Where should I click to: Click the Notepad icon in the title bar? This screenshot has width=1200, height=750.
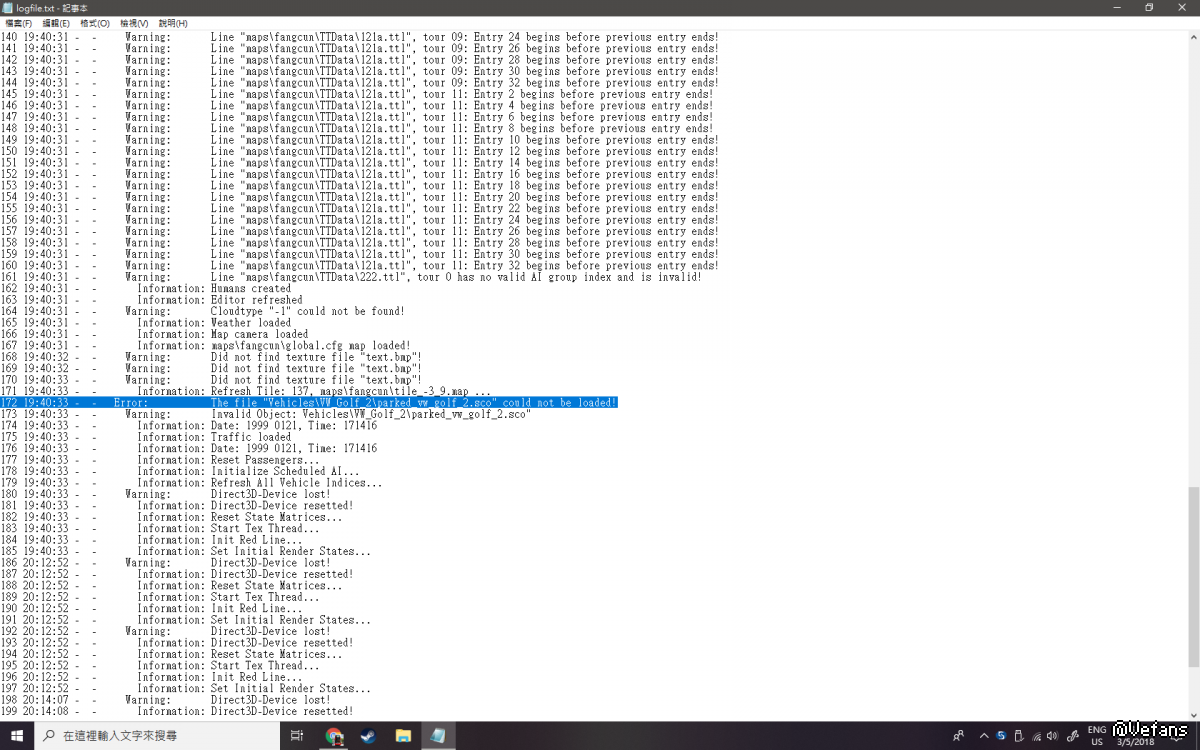pos(8,7)
